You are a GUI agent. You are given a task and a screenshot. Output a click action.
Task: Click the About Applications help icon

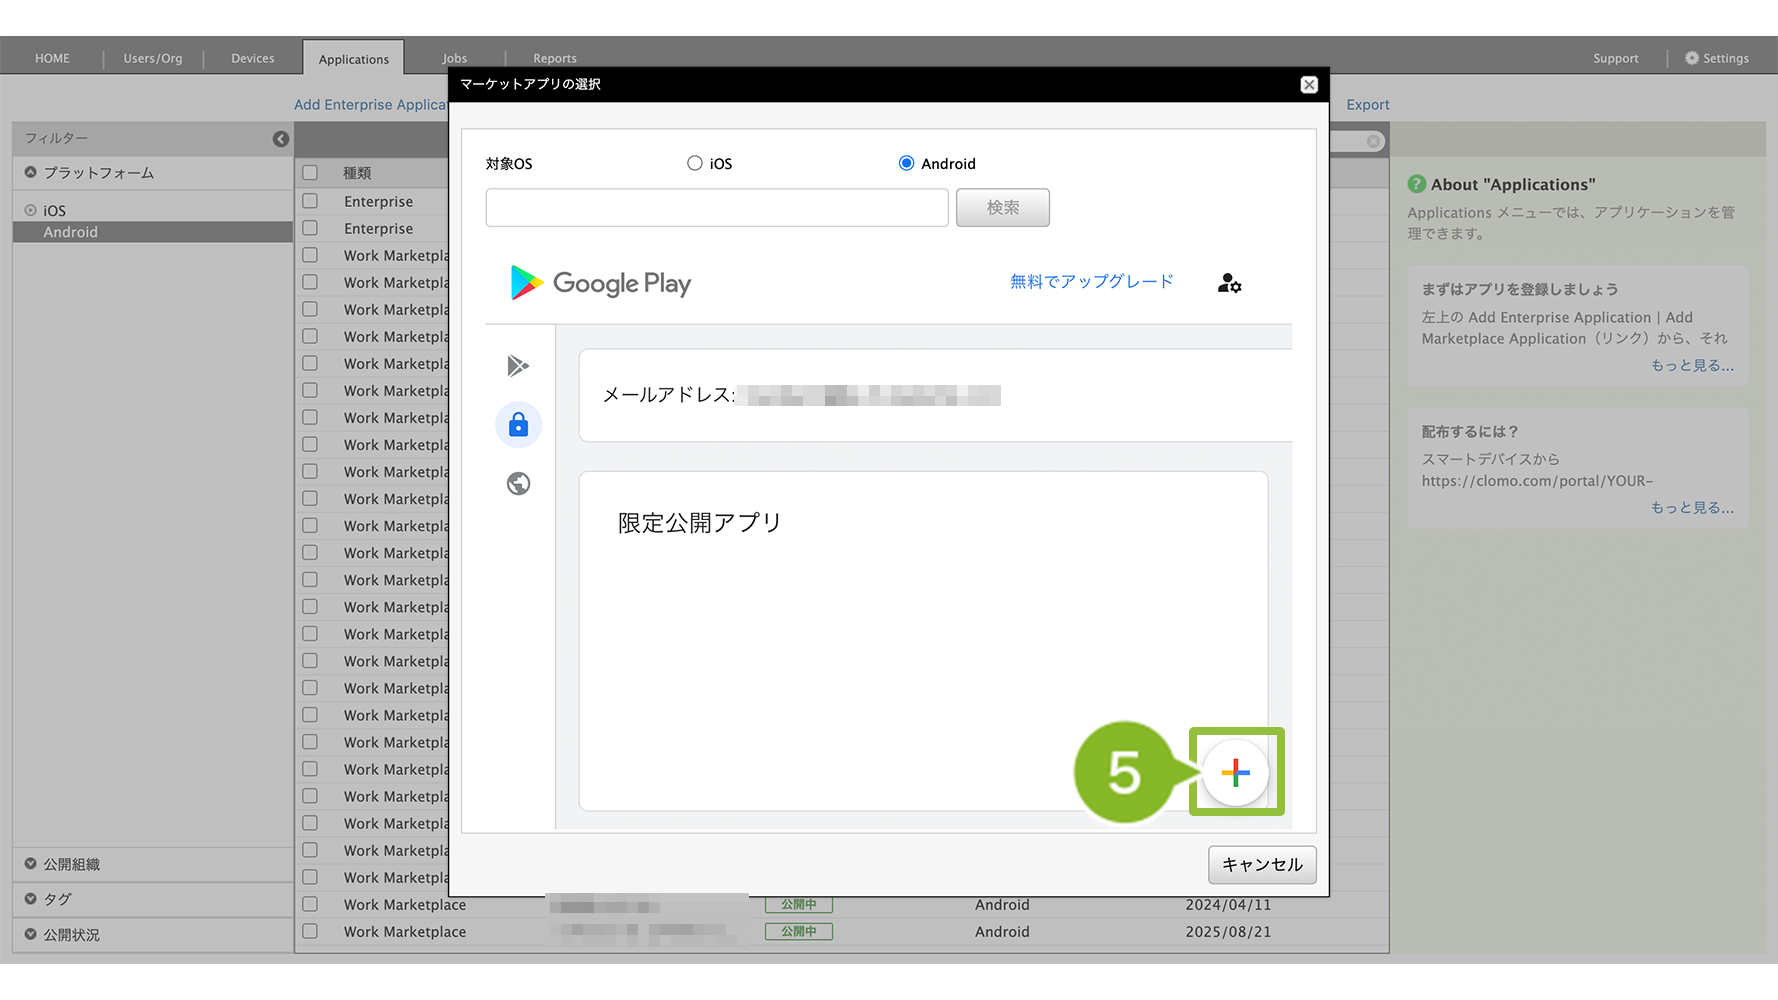pos(1416,184)
